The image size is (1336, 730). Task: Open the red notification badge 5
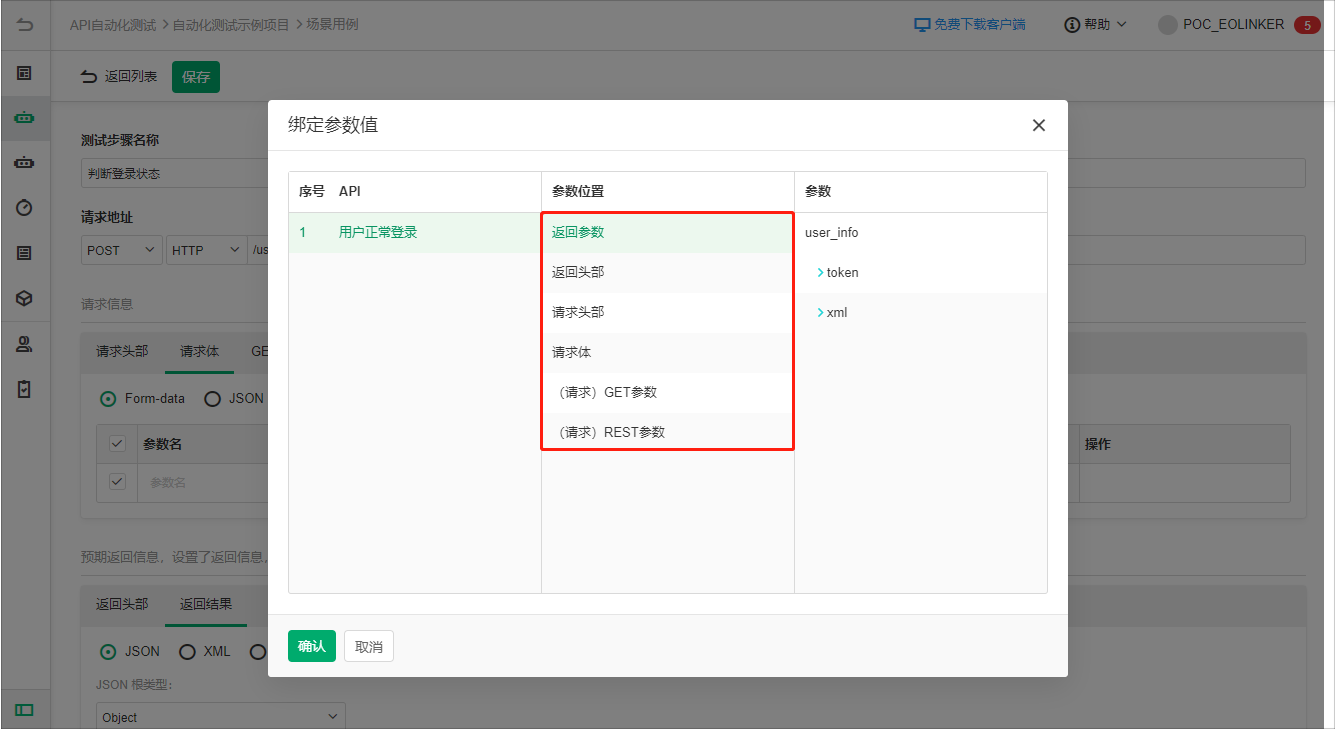pyautogui.click(x=1307, y=25)
